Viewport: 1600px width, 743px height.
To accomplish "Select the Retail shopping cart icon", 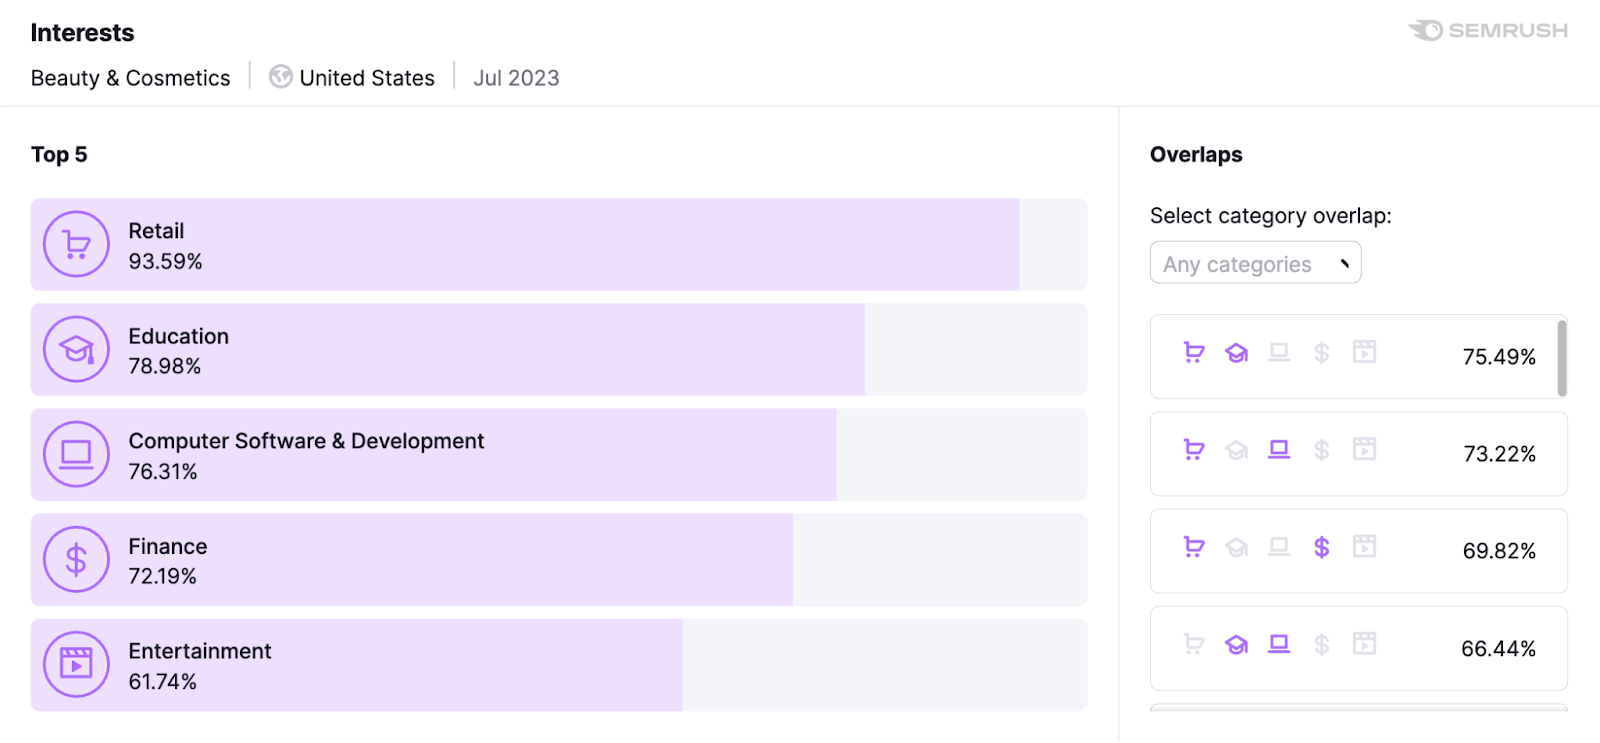I will tap(75, 243).
